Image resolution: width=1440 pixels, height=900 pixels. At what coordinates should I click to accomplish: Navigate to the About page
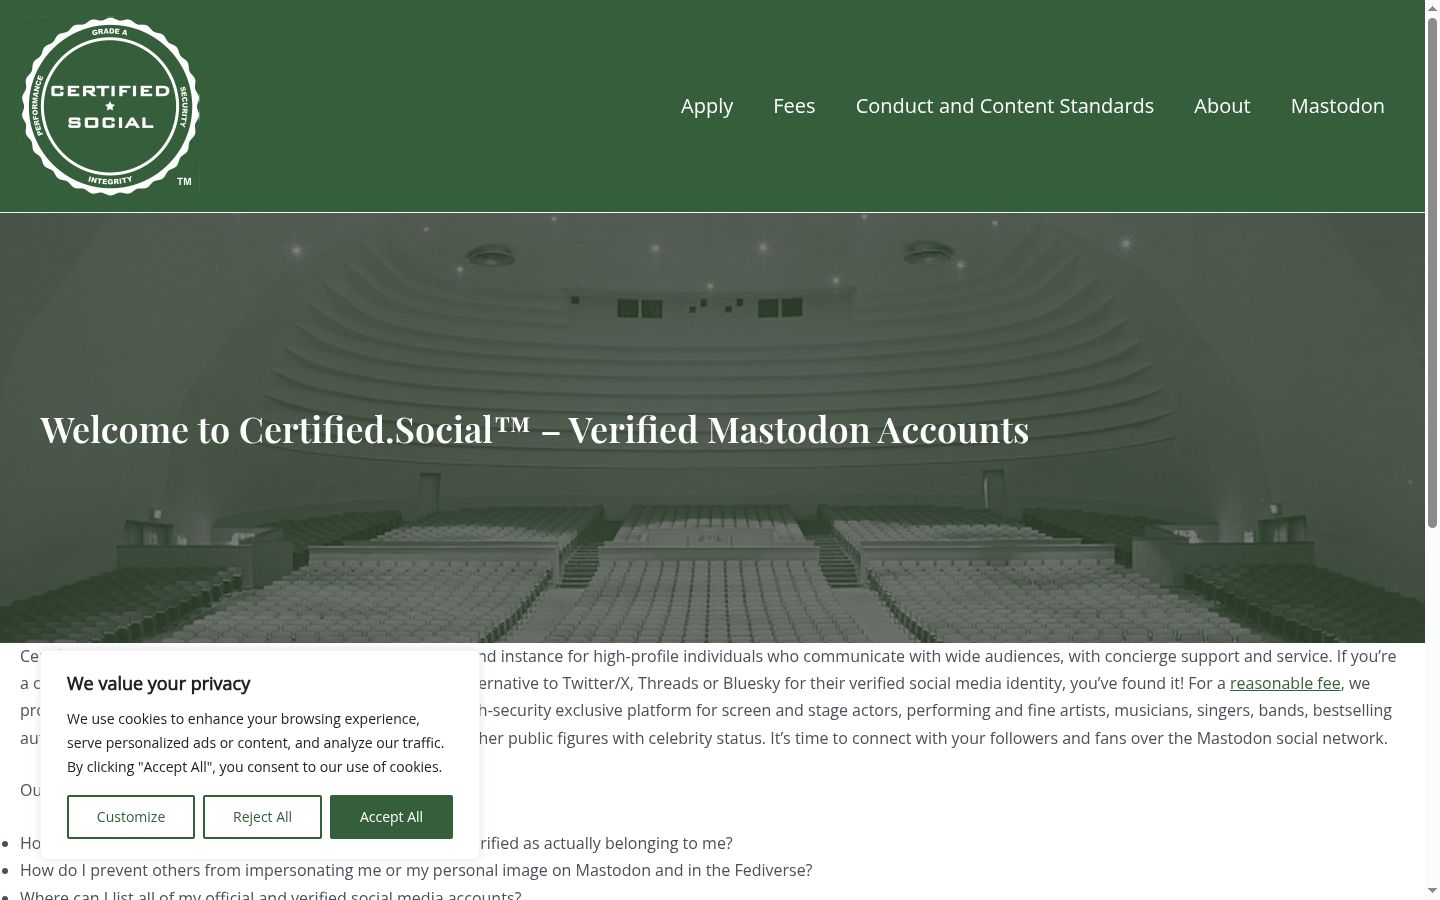[x=1222, y=106]
